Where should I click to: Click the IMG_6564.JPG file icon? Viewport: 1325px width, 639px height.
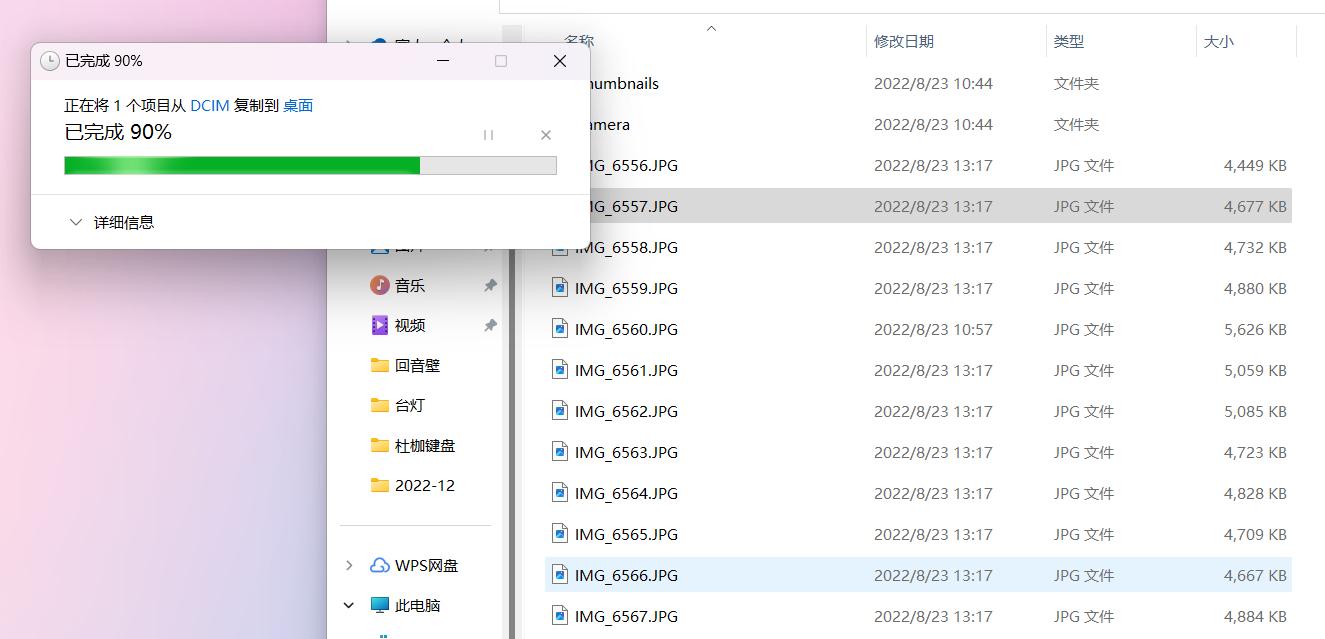[560, 493]
